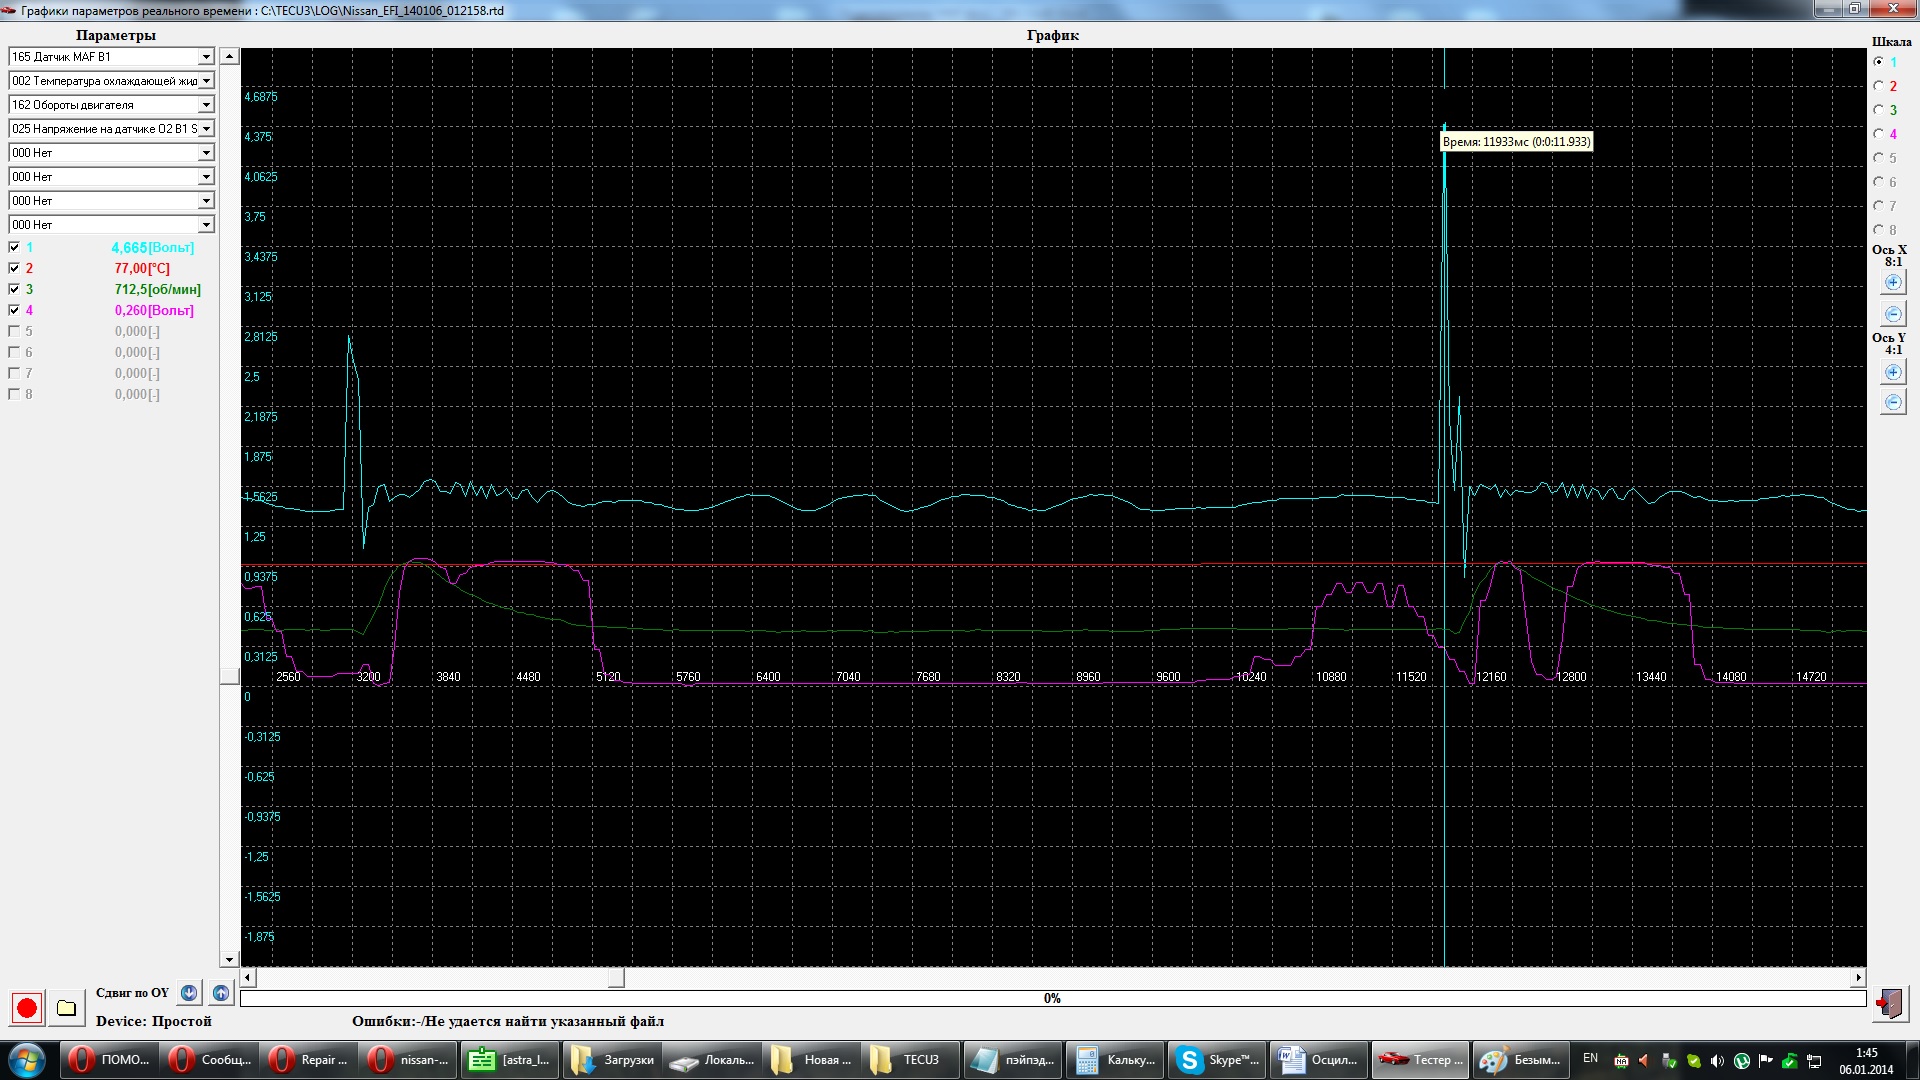This screenshot has width=1920, height=1080.
Task: Click the graph horizontal scrollbar left arrow
Action: (x=249, y=978)
